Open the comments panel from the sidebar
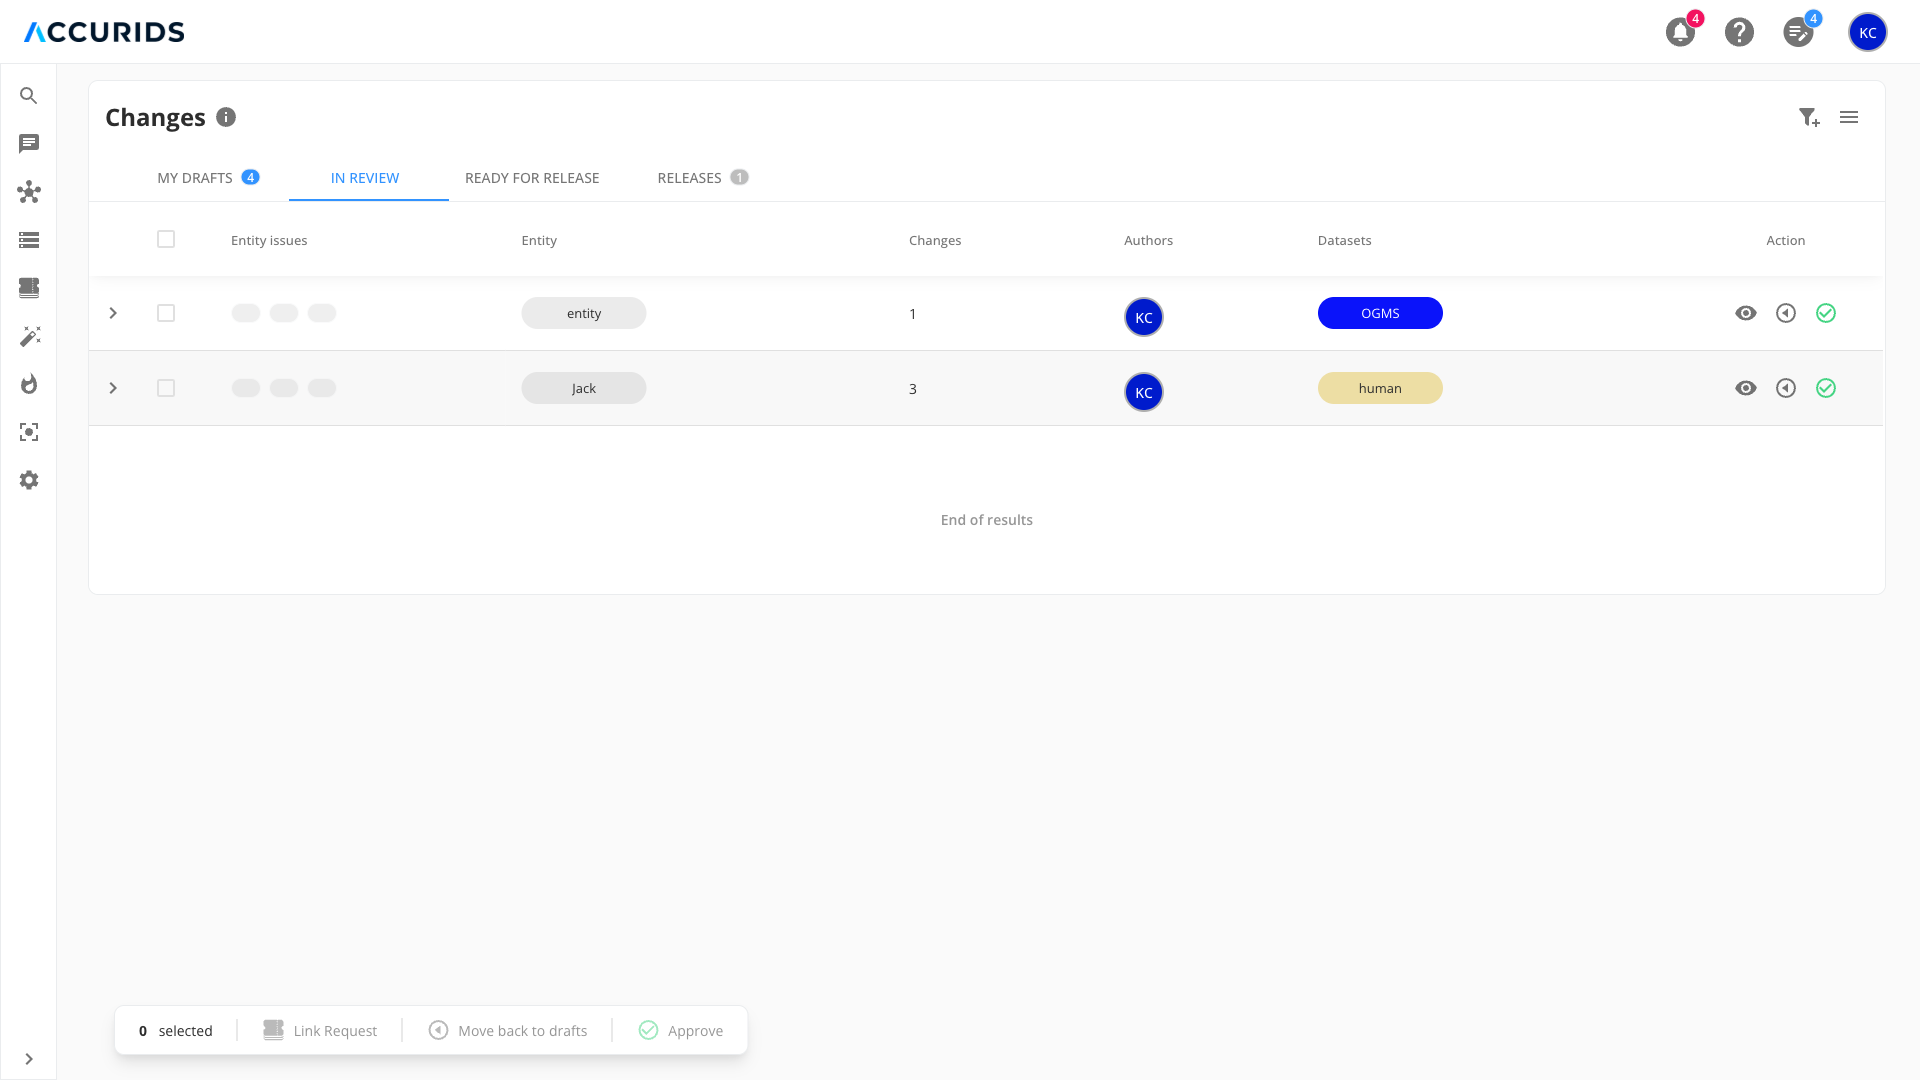The image size is (1920, 1080). point(29,144)
